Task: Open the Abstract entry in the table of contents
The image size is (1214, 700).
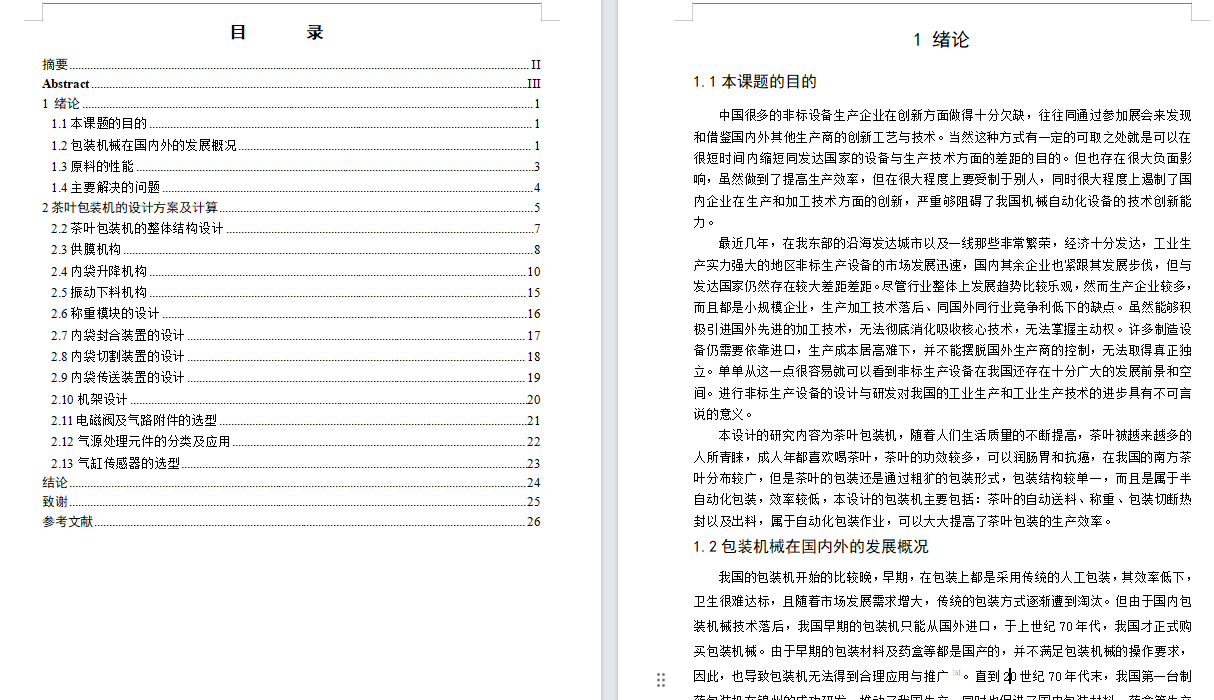Action: (291, 84)
